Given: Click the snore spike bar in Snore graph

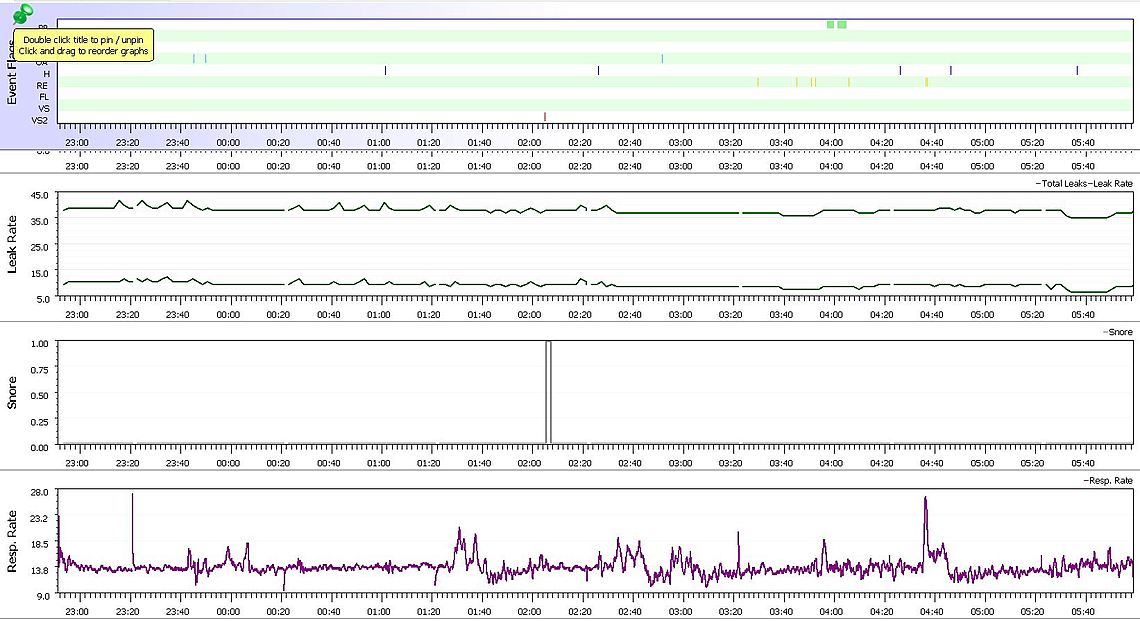Looking at the screenshot, I should pyautogui.click(x=548, y=392).
